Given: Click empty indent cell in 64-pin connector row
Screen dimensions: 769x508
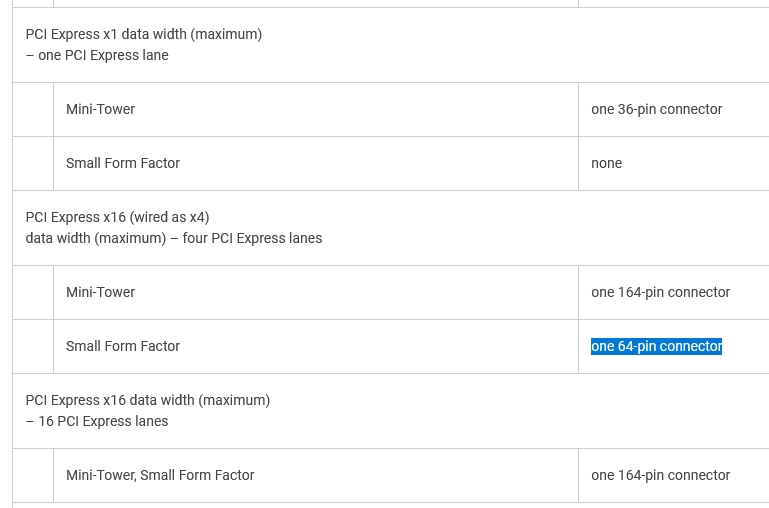Looking at the screenshot, I should 33,346.
